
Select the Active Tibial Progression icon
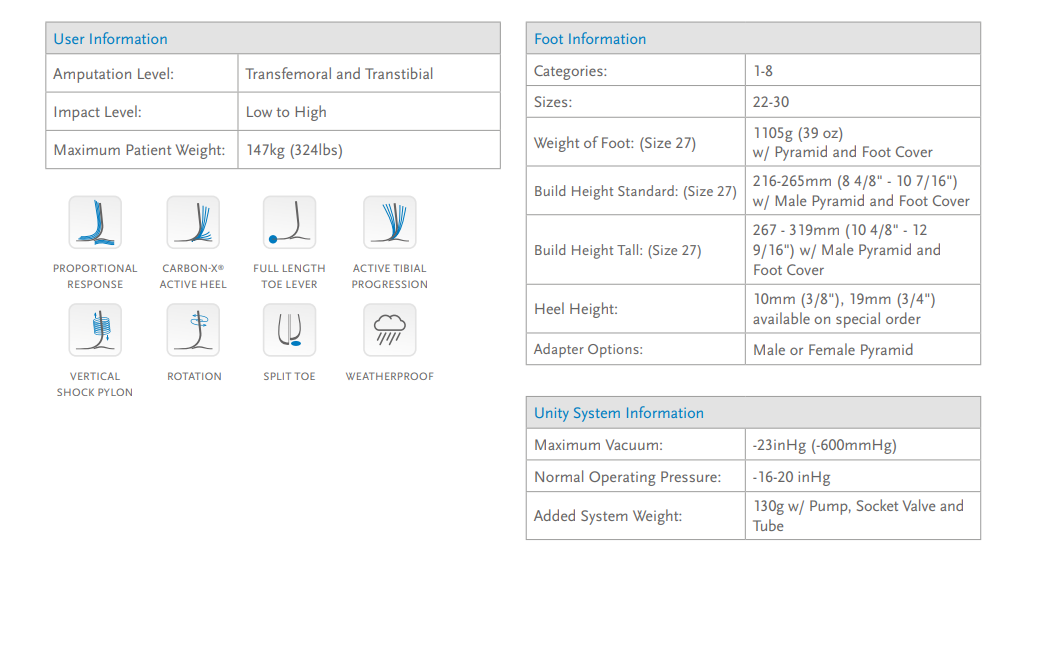389,223
